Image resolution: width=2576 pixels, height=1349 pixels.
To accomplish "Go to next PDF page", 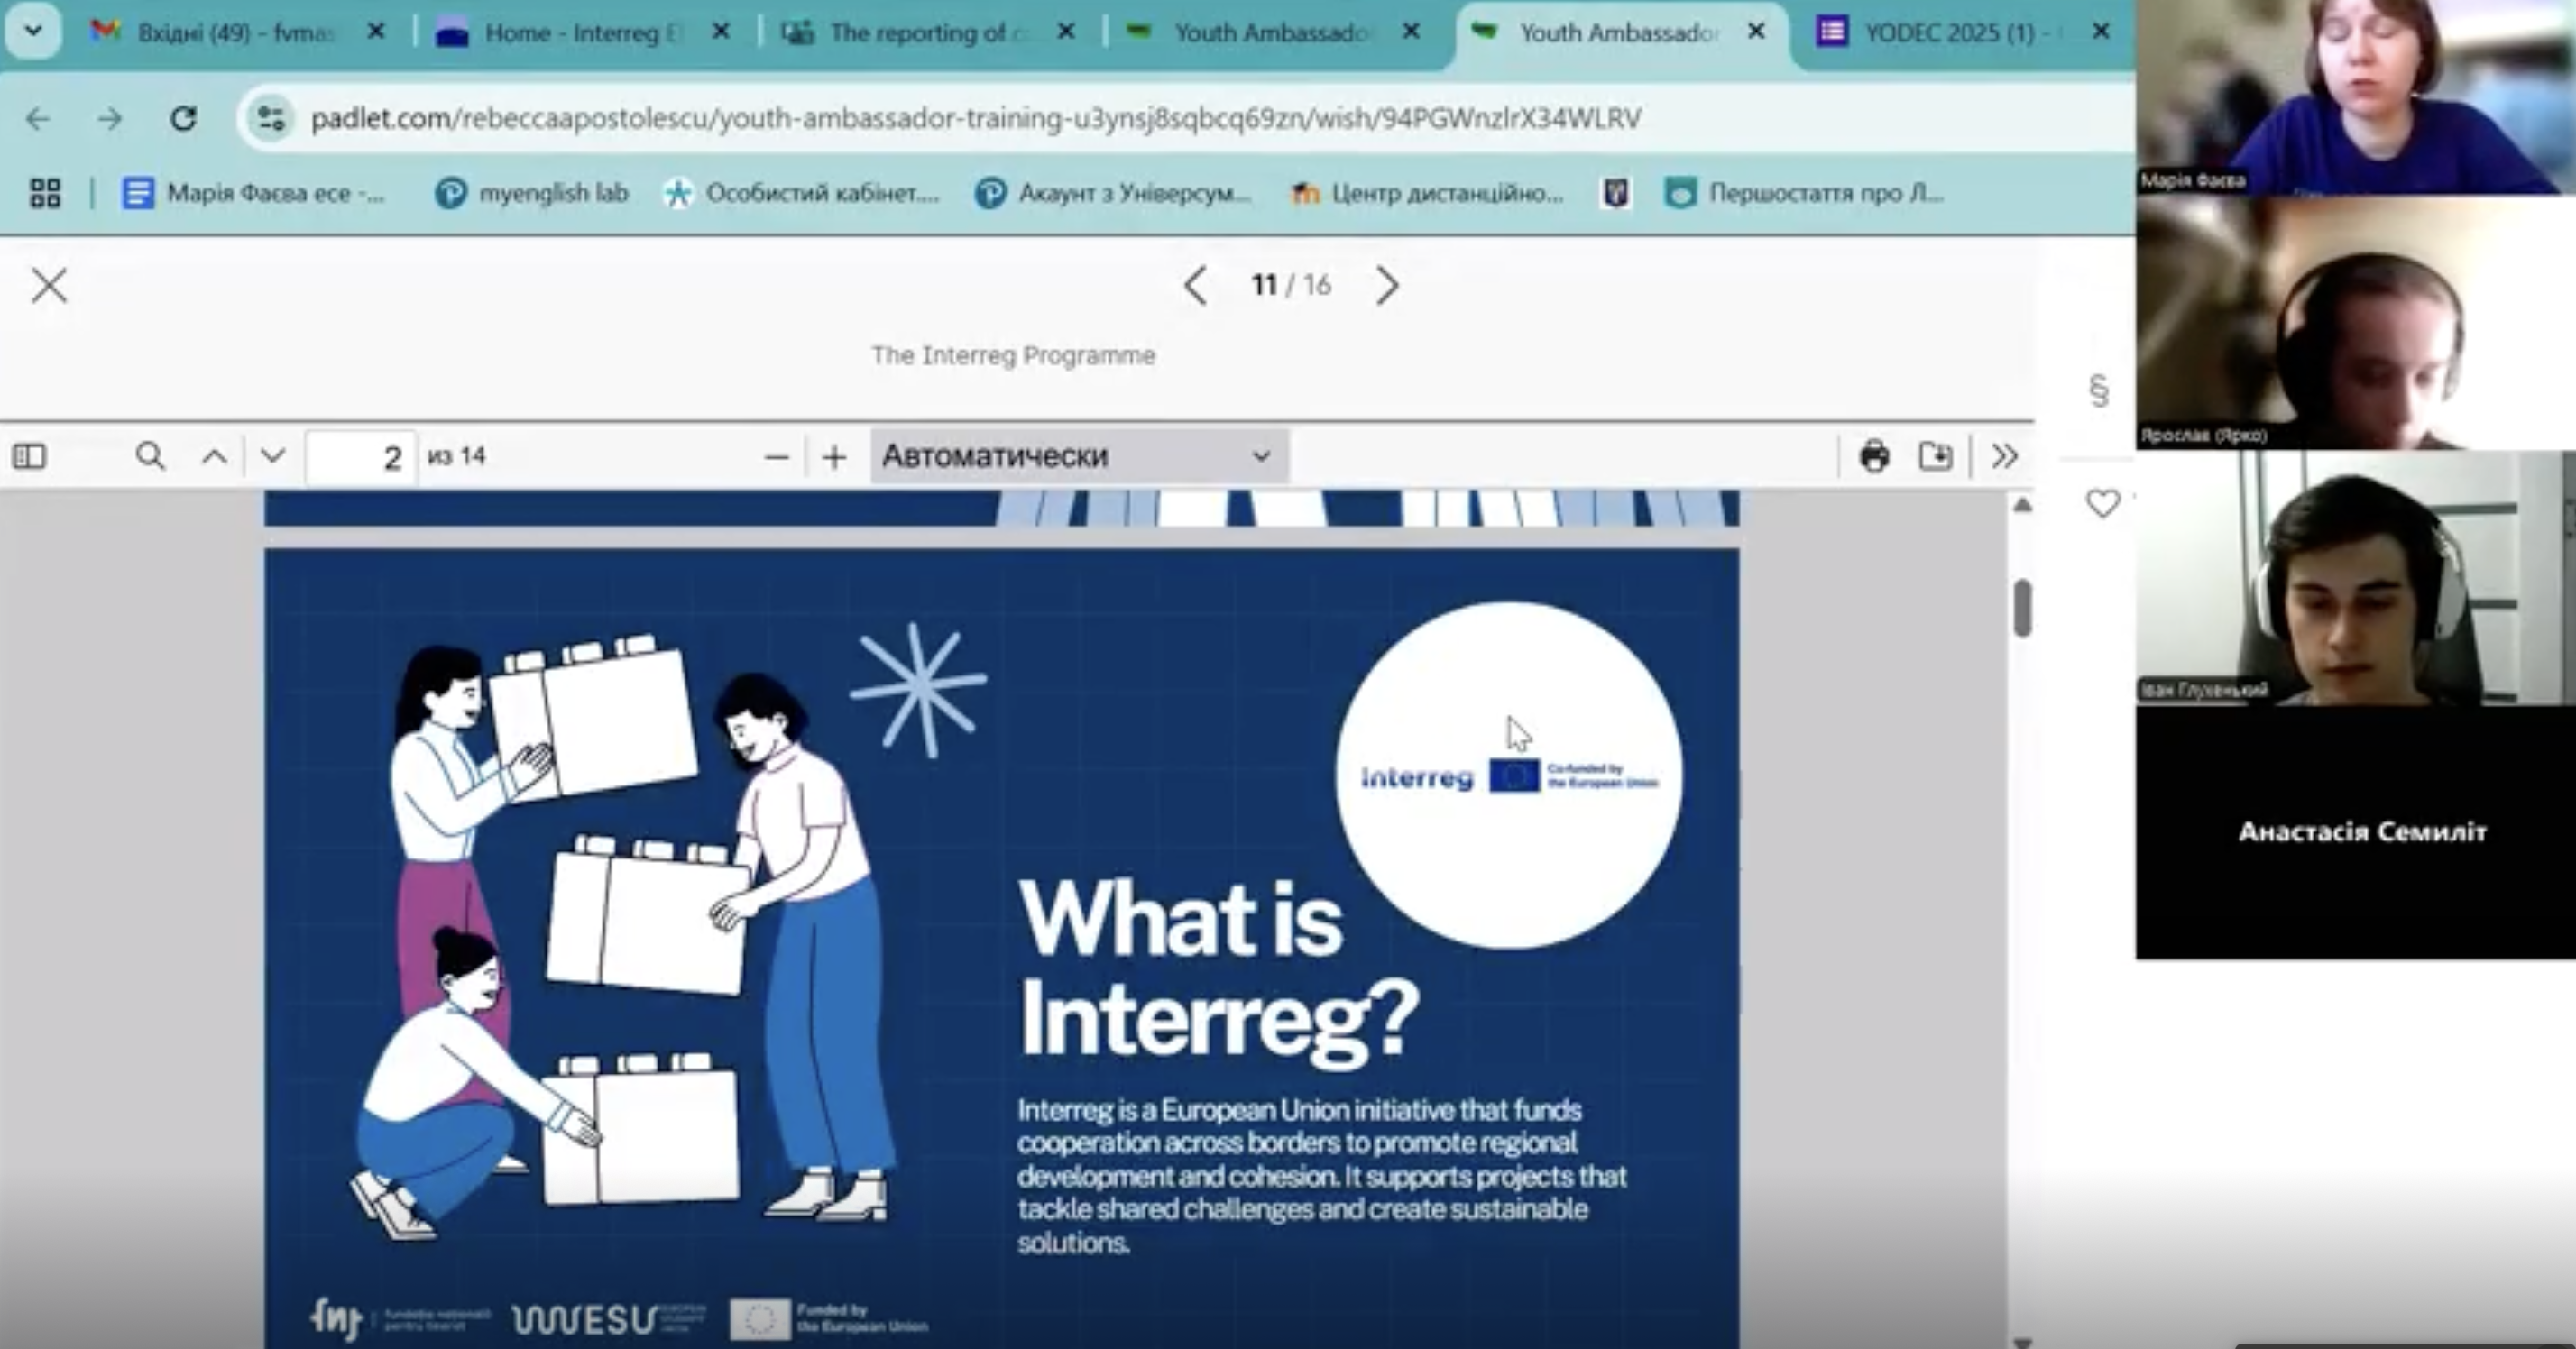I will (x=272, y=457).
